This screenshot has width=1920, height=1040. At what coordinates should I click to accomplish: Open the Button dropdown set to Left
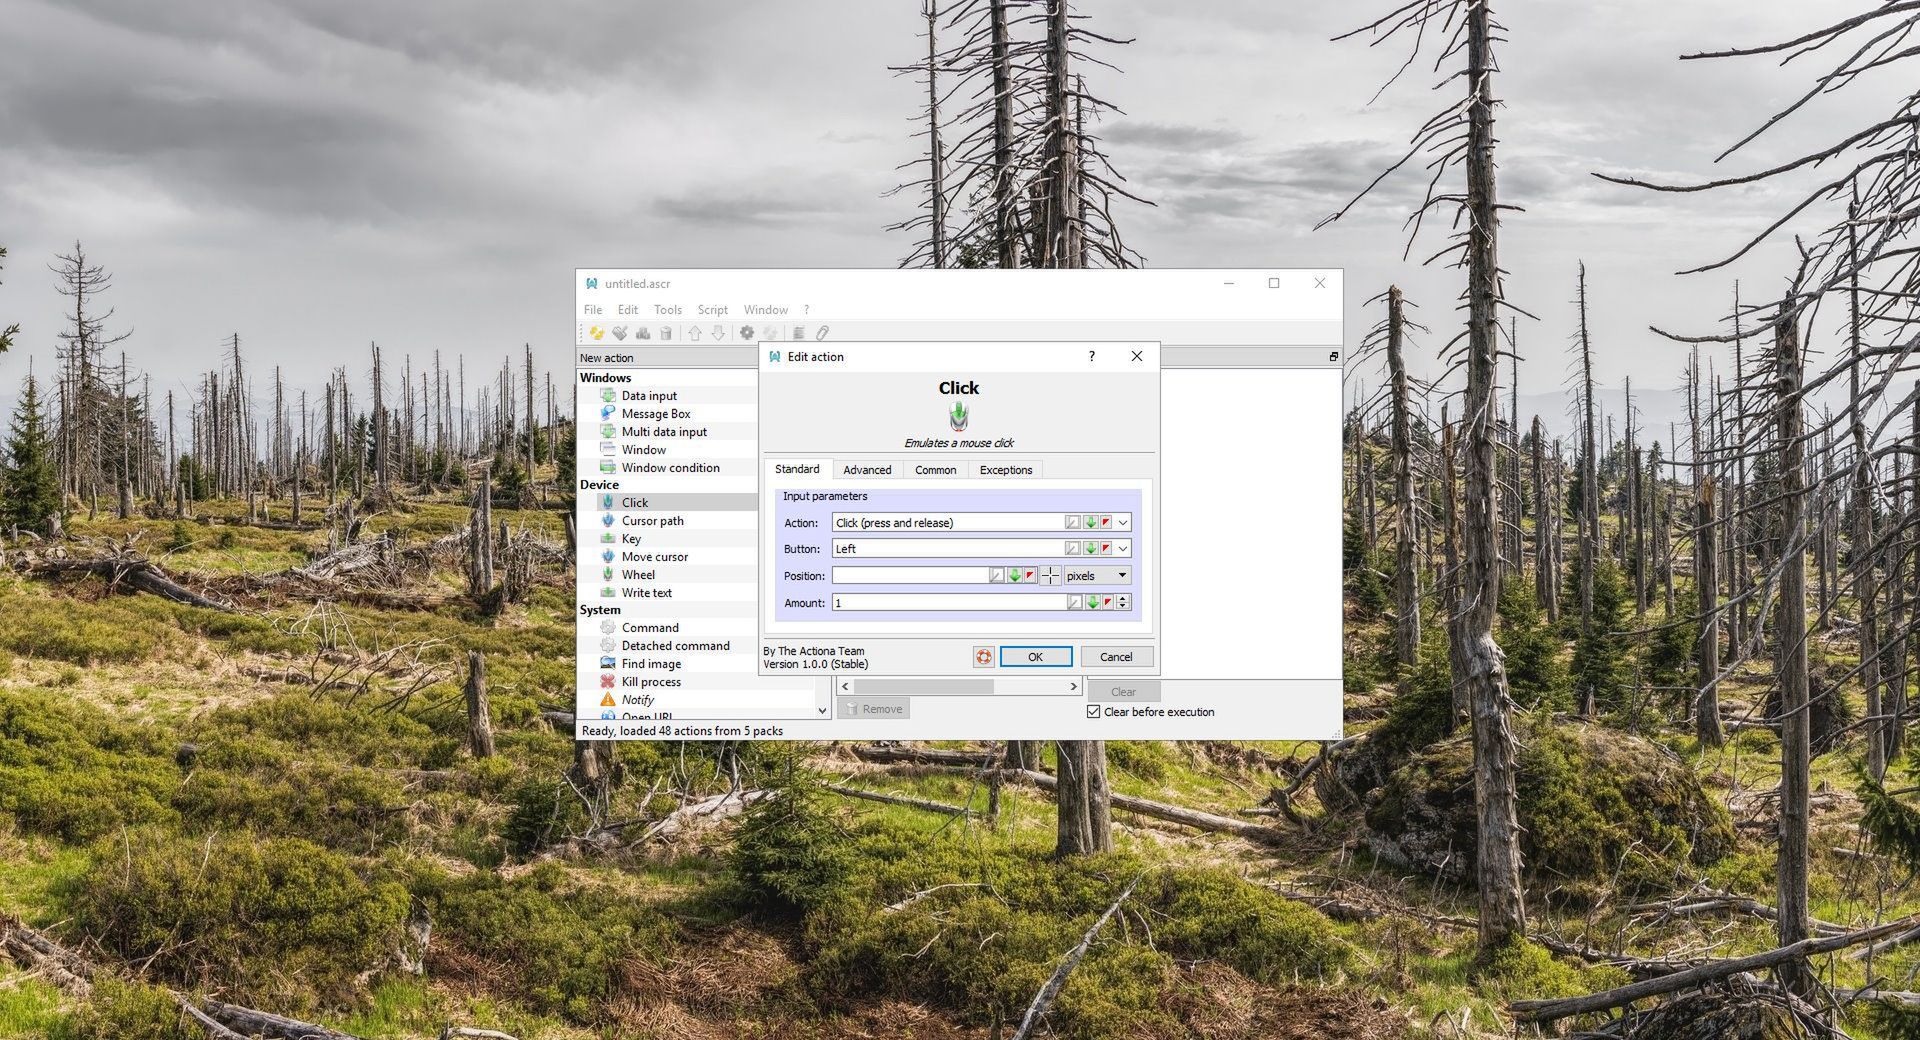pyautogui.click(x=1122, y=548)
